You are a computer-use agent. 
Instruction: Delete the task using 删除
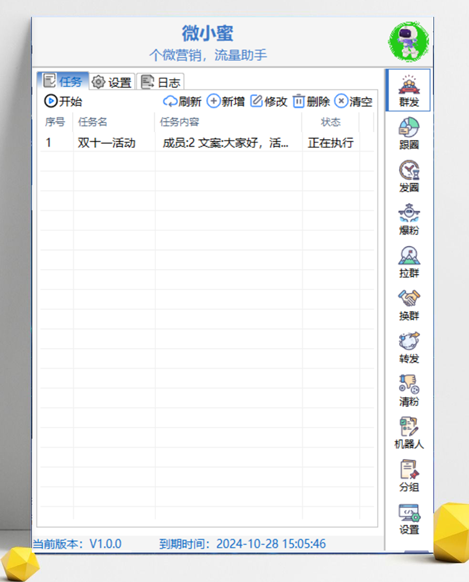pos(311,101)
